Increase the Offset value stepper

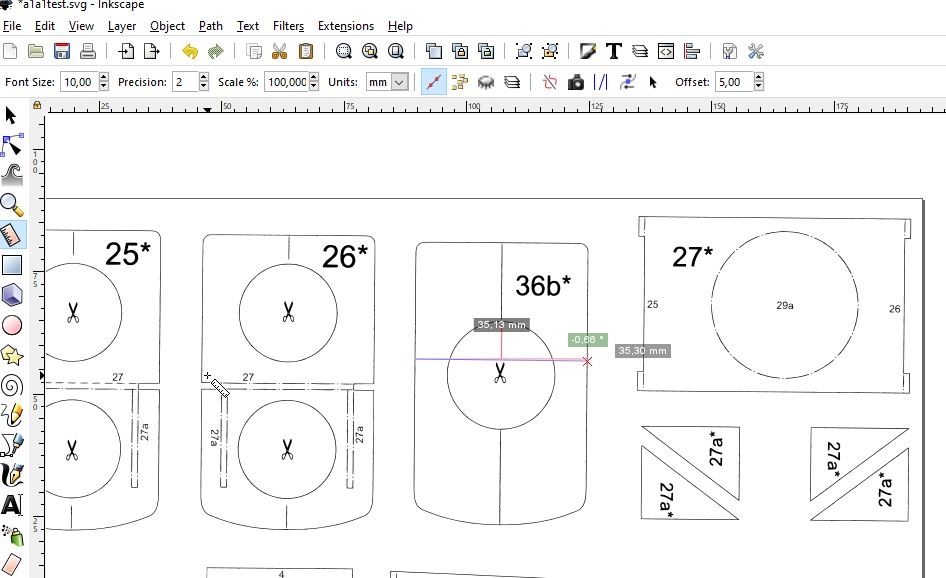(x=759, y=78)
